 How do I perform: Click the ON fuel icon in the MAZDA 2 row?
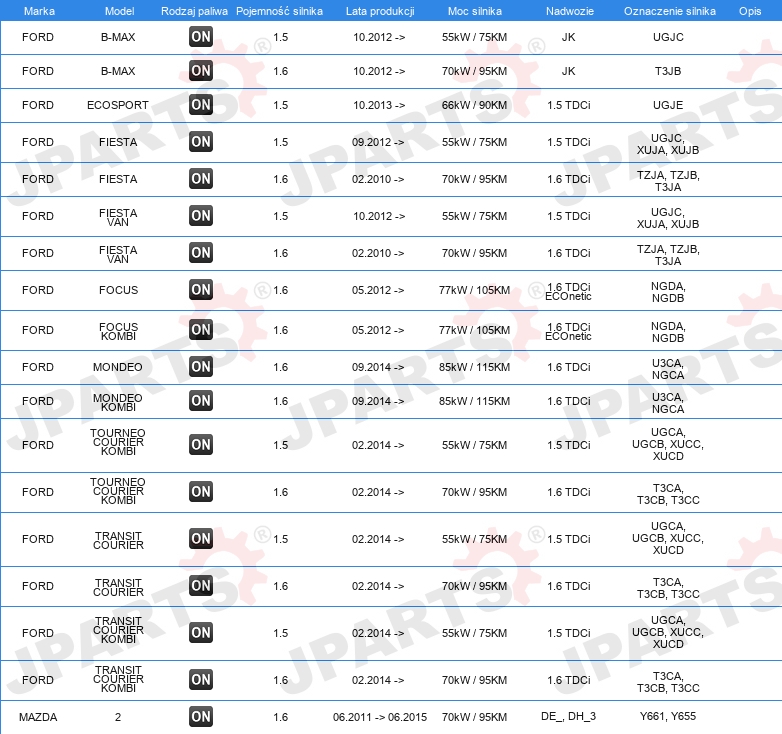click(x=201, y=717)
